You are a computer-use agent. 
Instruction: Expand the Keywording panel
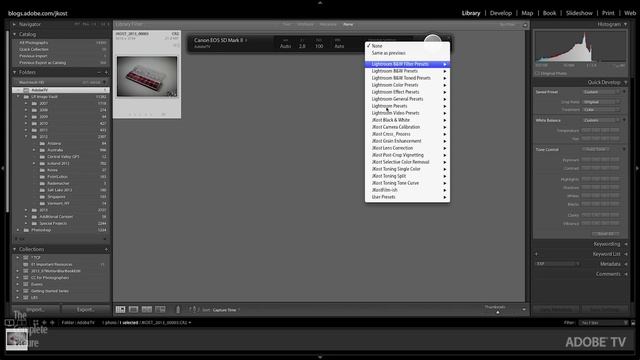[626, 244]
